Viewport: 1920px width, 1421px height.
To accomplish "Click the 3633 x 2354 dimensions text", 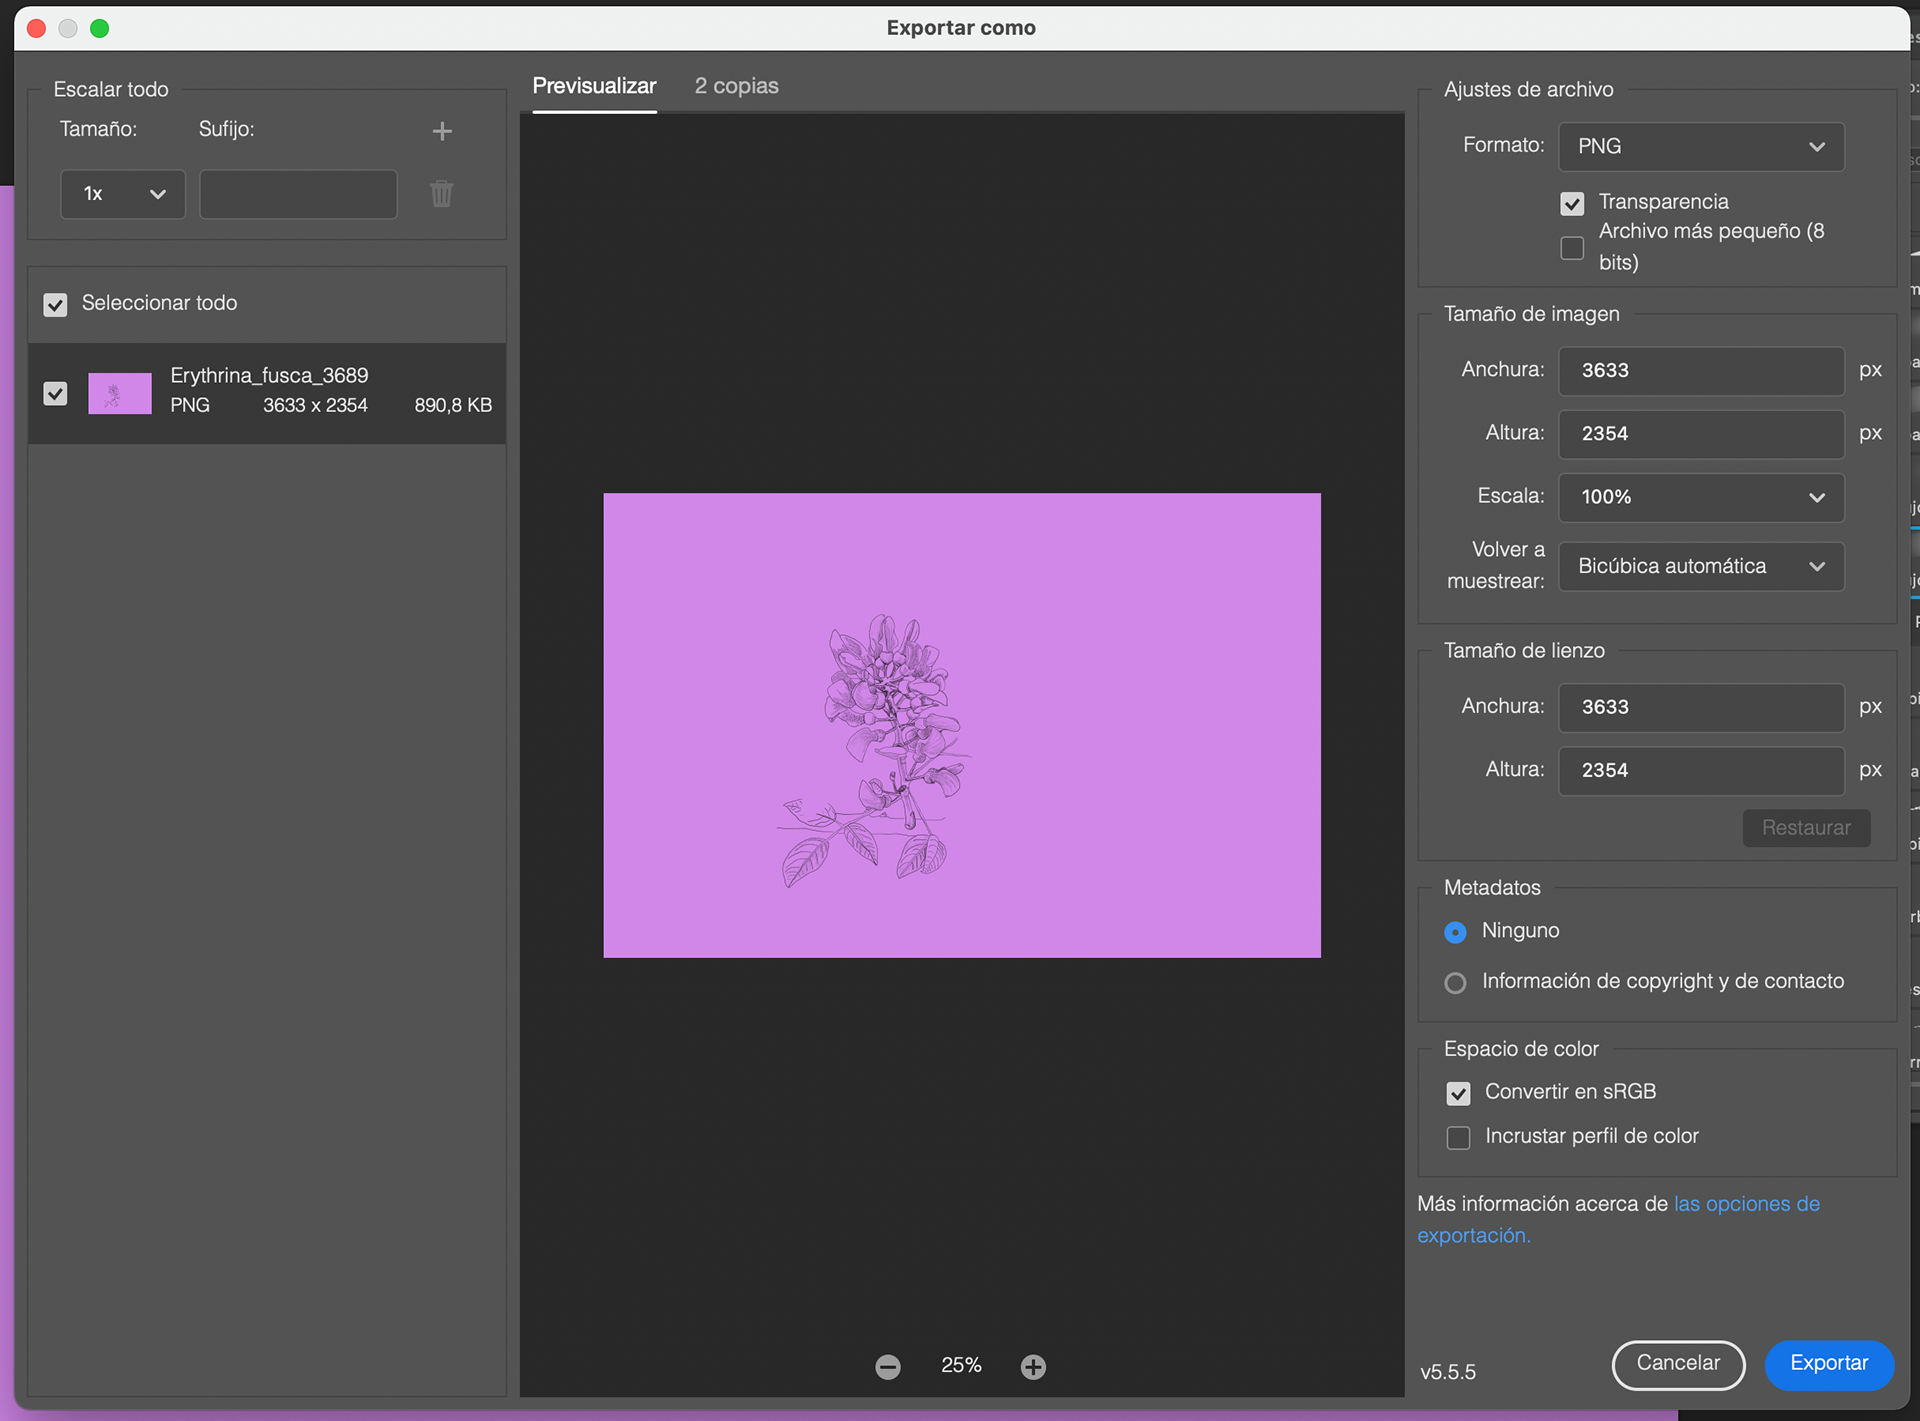I will [315, 405].
